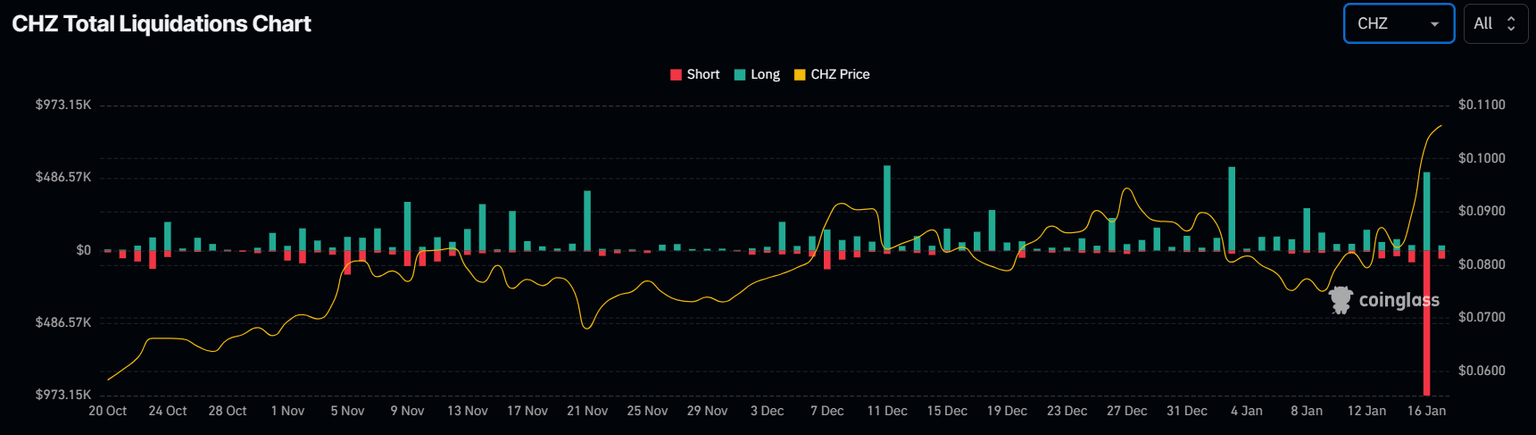Toggle the Long series in legend
The width and height of the screenshot is (1536, 435).
point(756,74)
